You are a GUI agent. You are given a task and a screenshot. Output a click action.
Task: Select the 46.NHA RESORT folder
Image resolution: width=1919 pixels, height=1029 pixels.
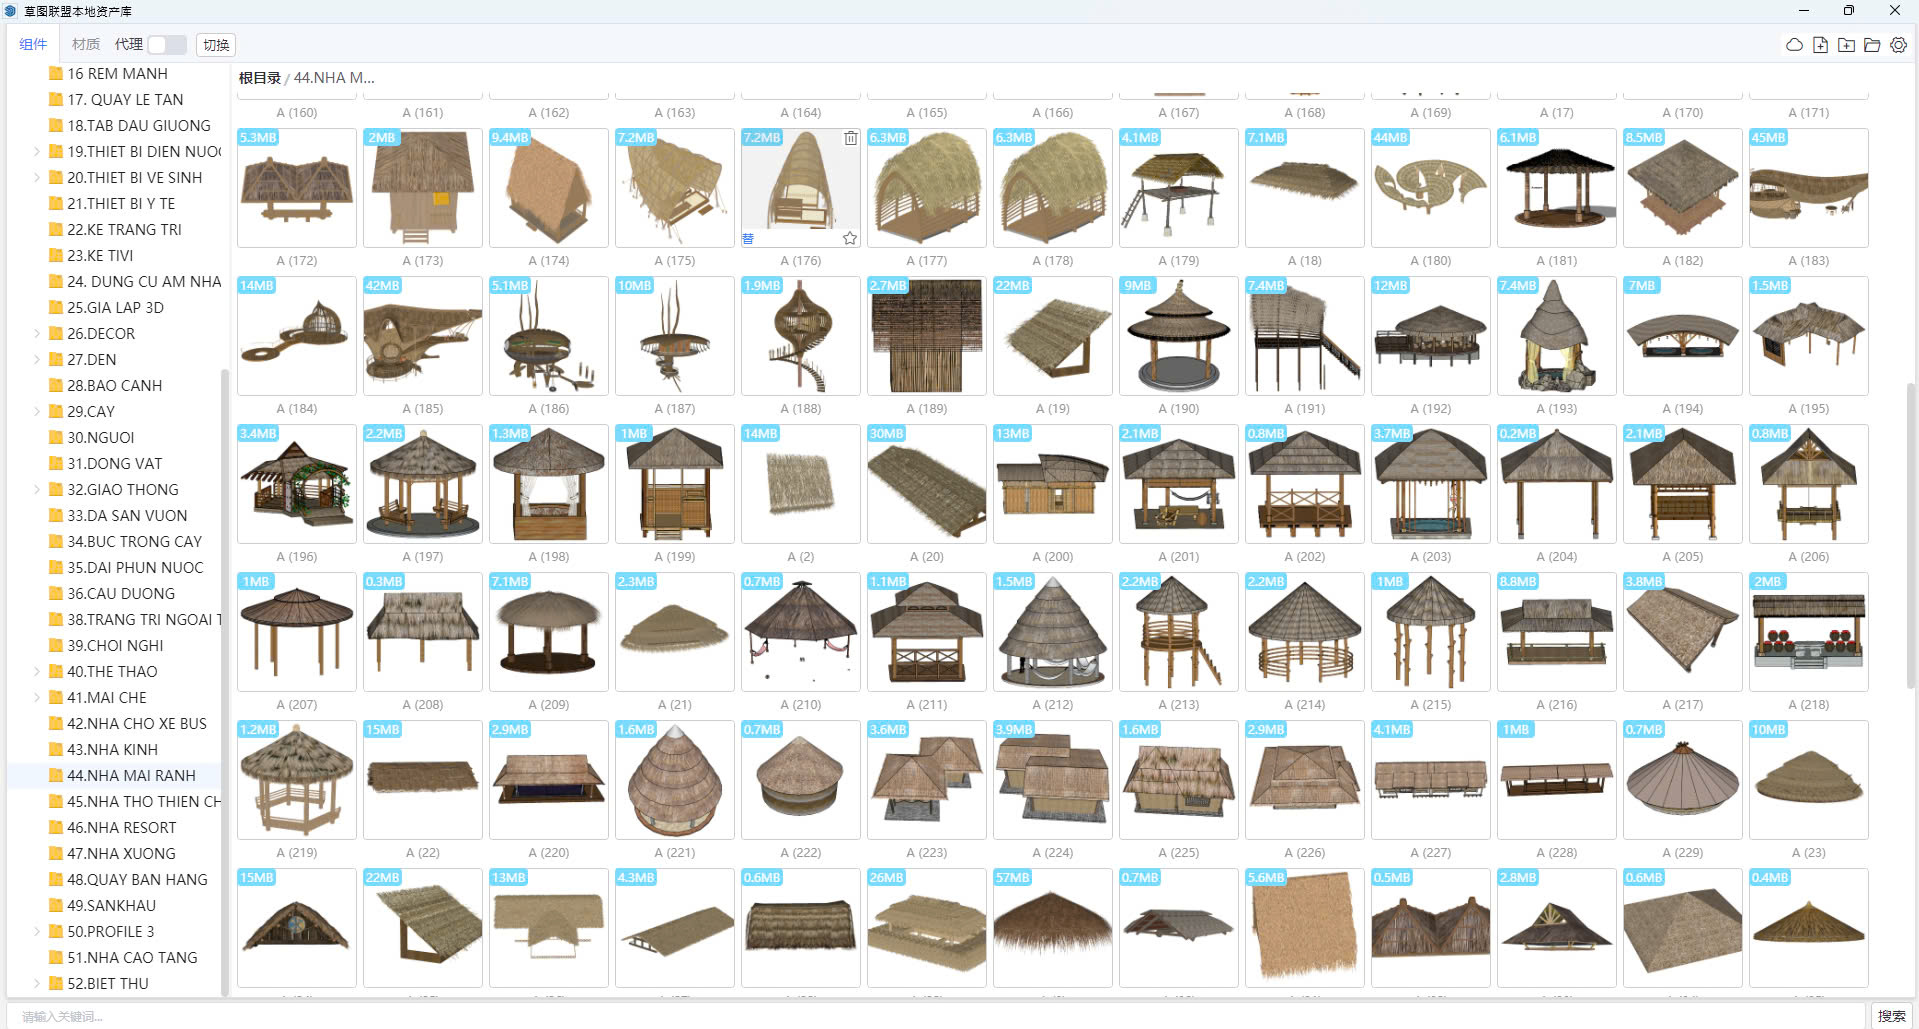[121, 828]
